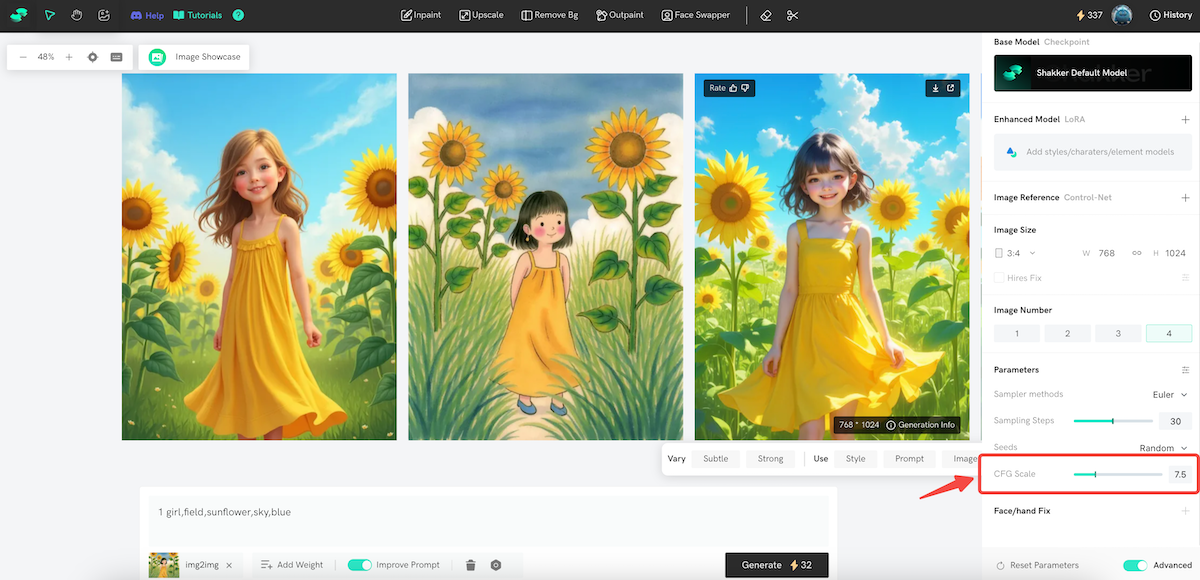Delete the prompt with trash icon
1200x580 pixels.
pyautogui.click(x=471, y=565)
